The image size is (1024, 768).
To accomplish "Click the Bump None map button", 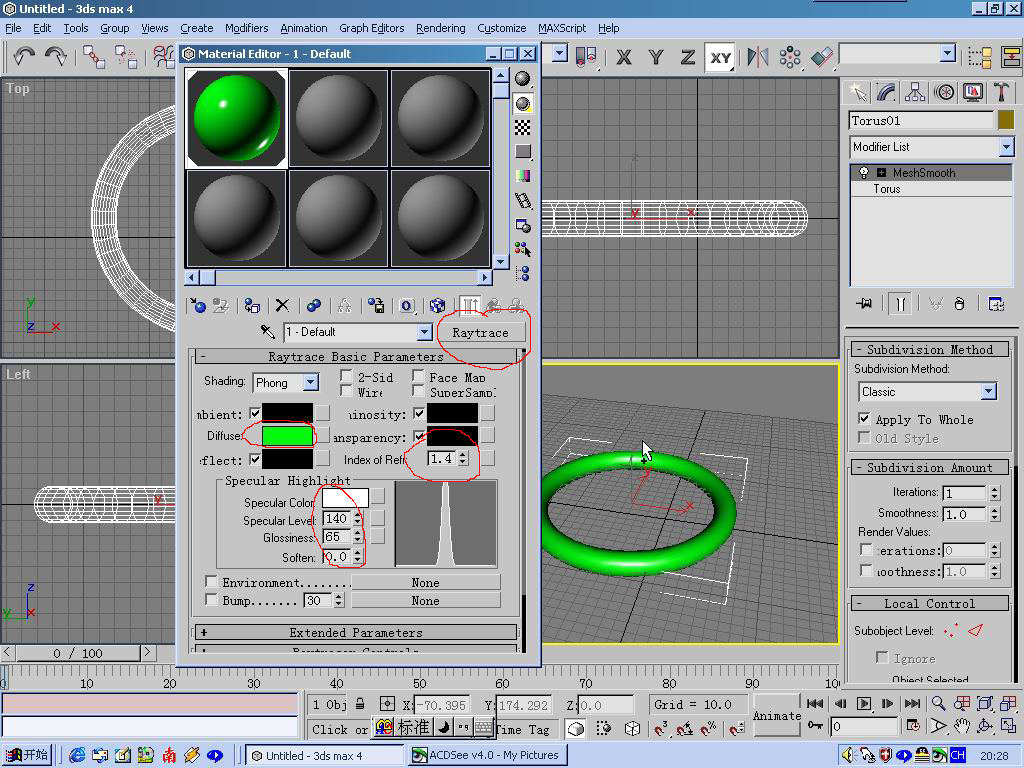I will pos(426,600).
